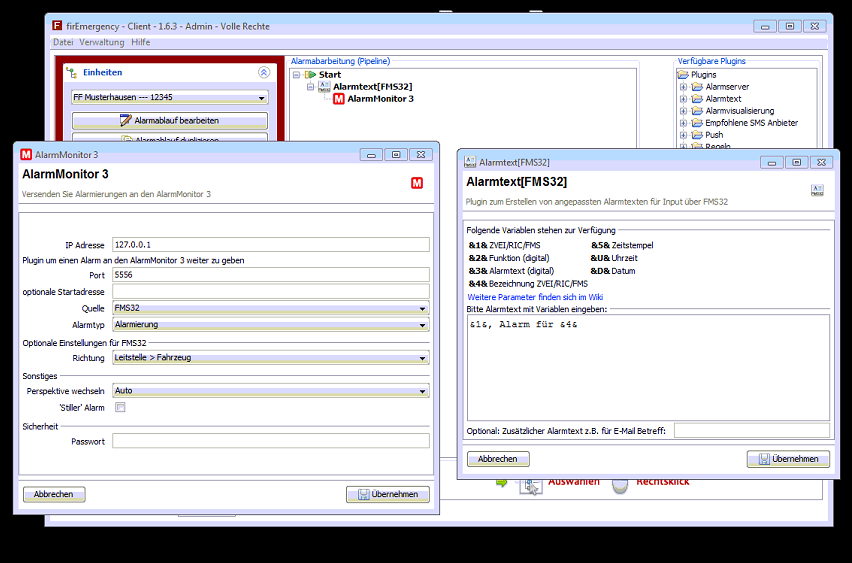Enable the 'Stiller' Alarm checkbox
This screenshot has width=852, height=563.
120,407
